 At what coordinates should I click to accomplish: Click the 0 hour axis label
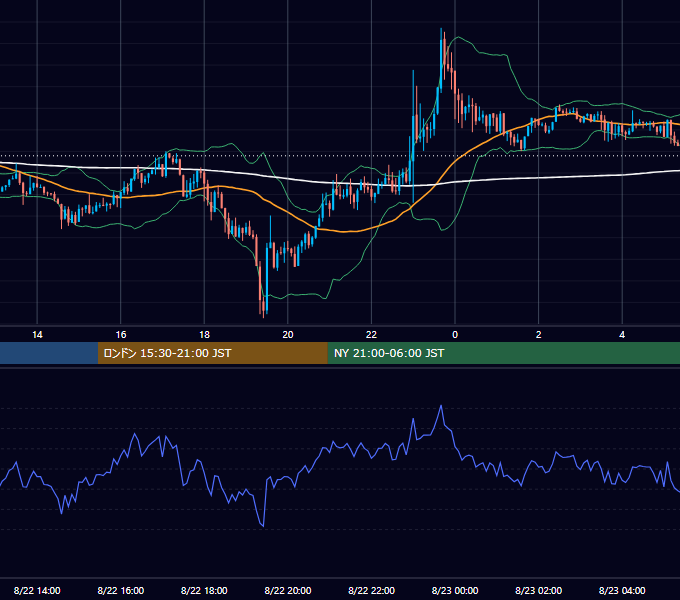455,335
